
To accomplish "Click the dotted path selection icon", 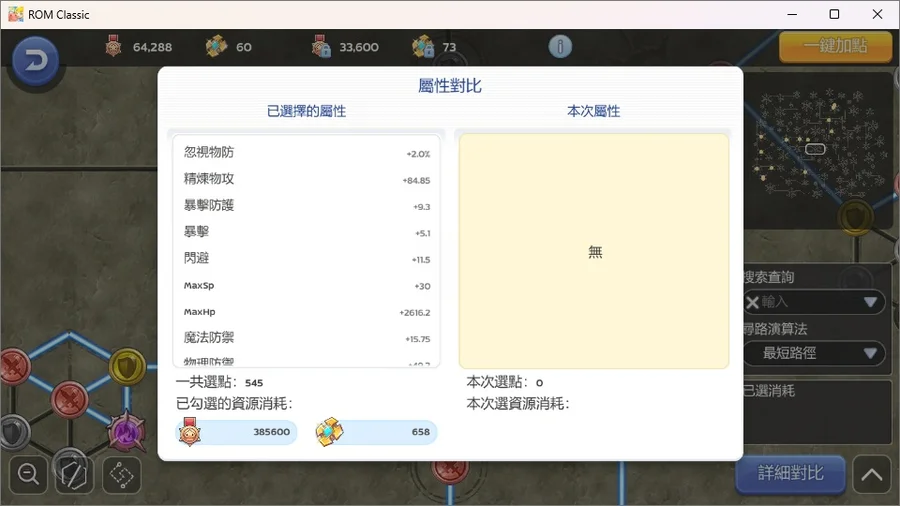I will coord(121,475).
